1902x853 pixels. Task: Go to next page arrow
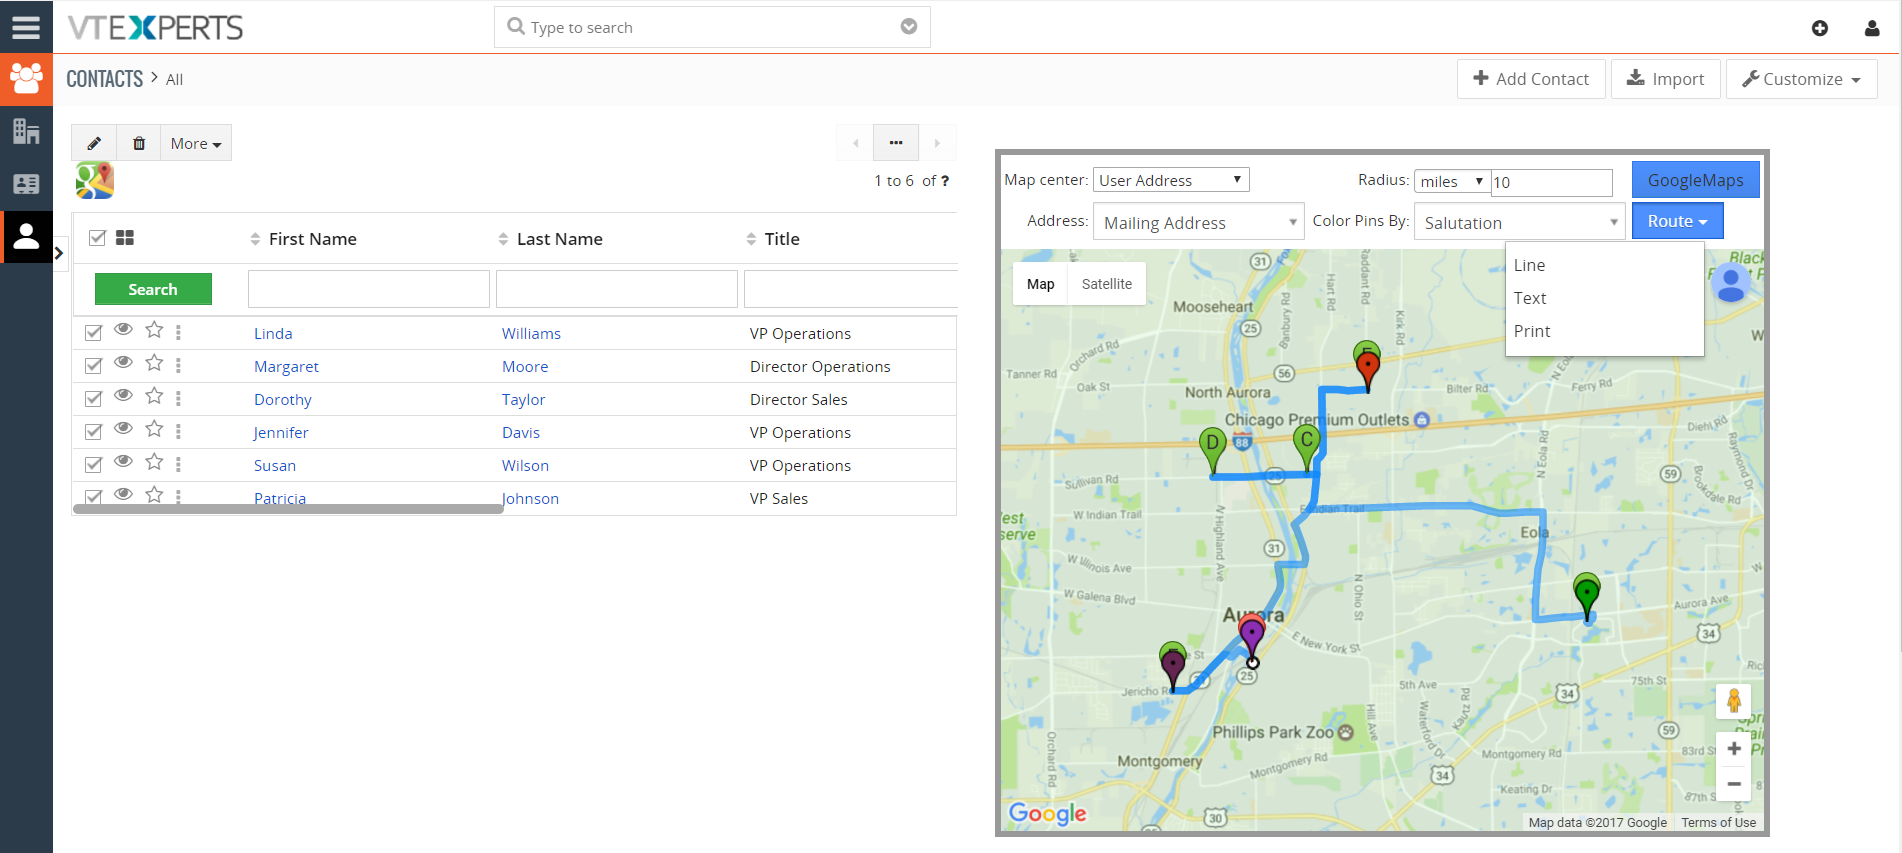(937, 143)
